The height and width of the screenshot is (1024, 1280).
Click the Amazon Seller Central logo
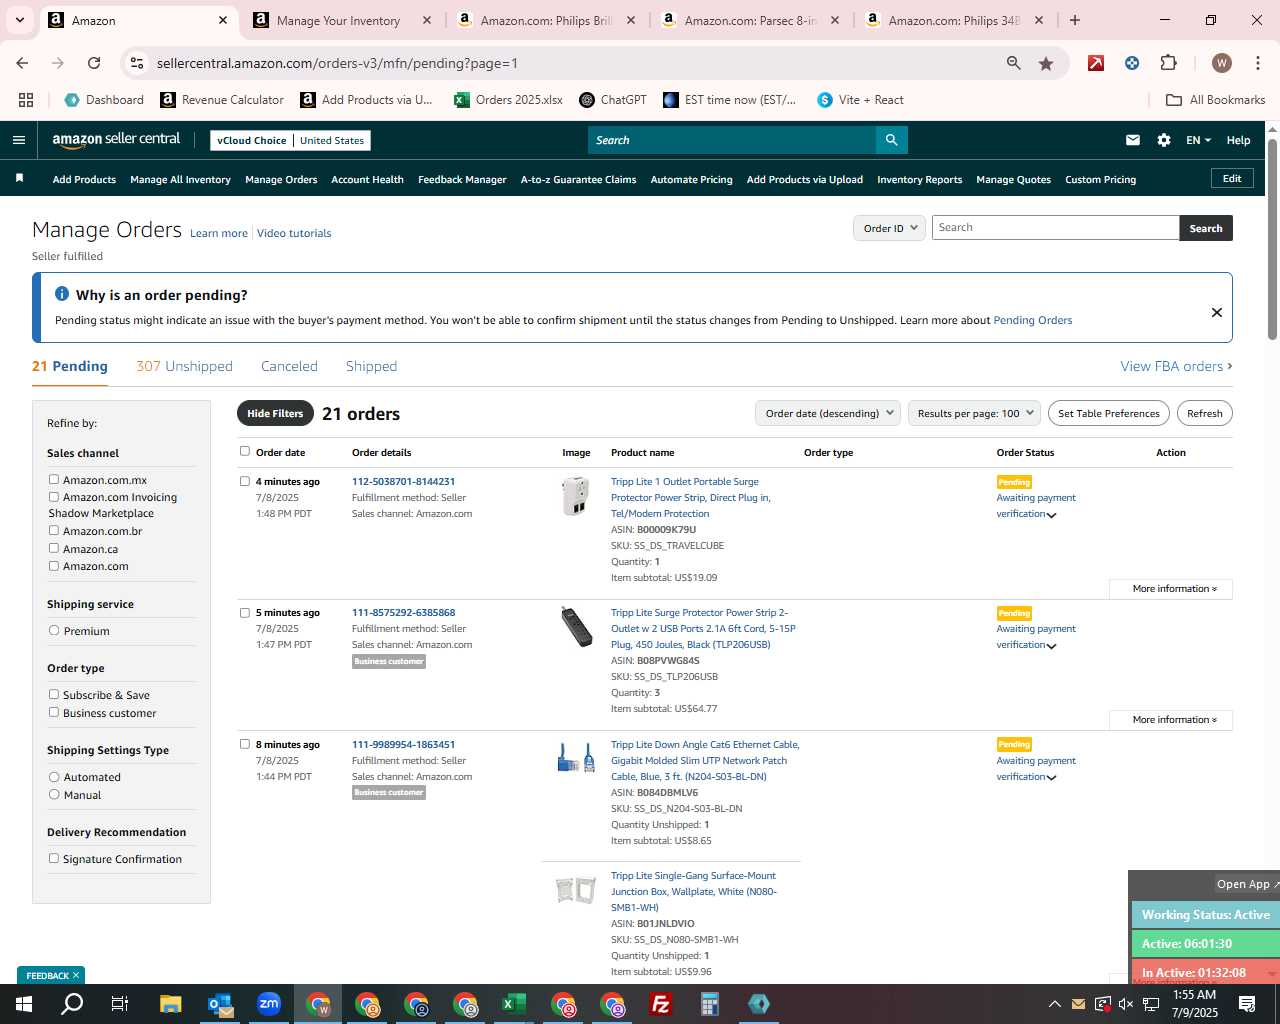116,140
